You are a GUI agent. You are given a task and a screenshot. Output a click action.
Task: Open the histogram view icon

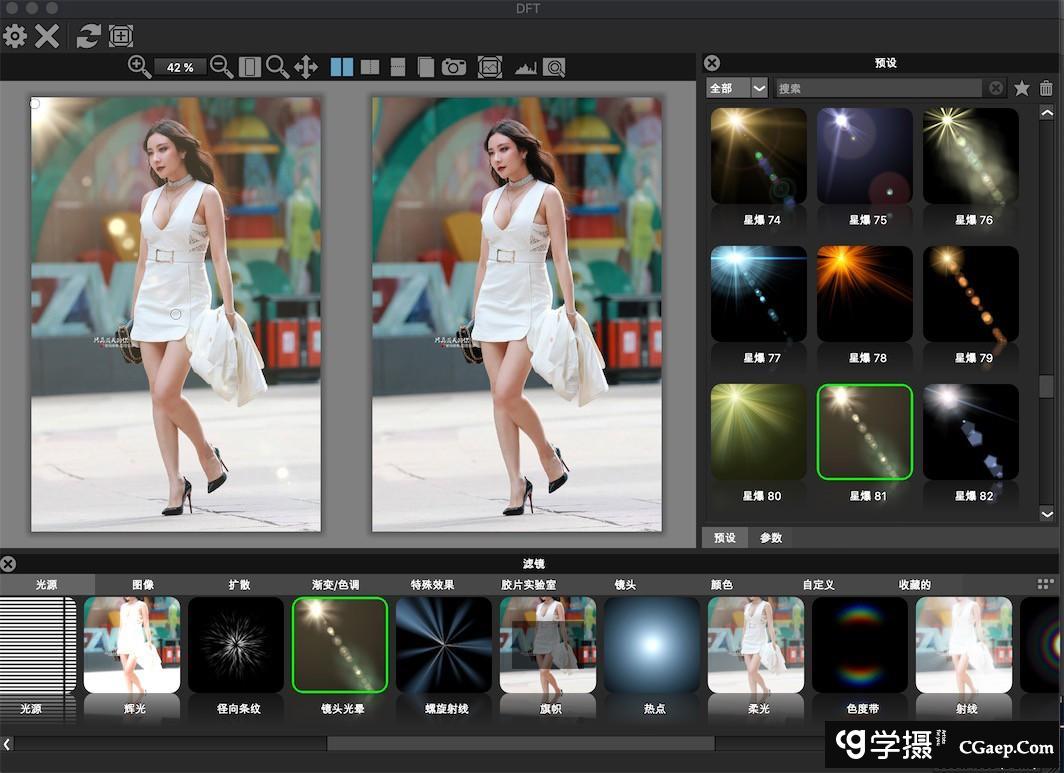coord(525,67)
